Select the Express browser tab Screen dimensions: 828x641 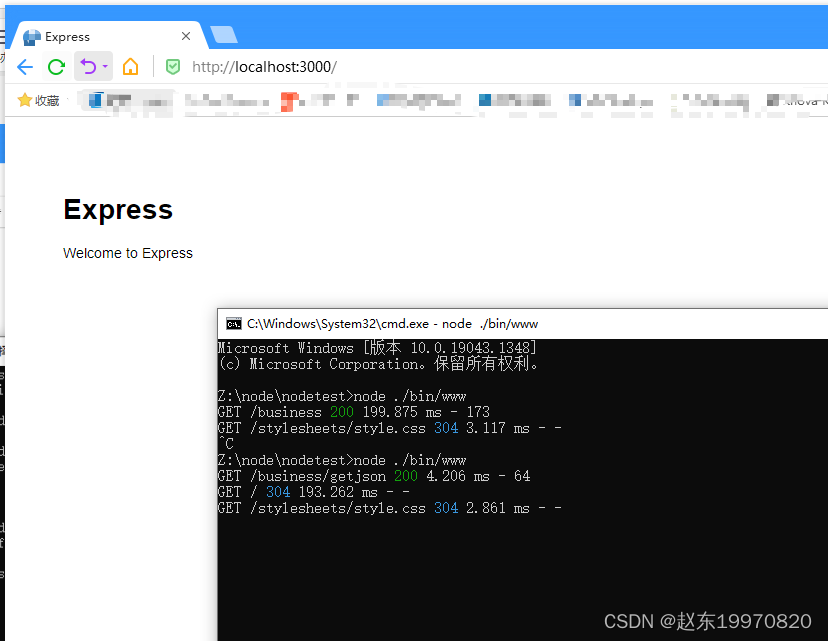pos(108,36)
